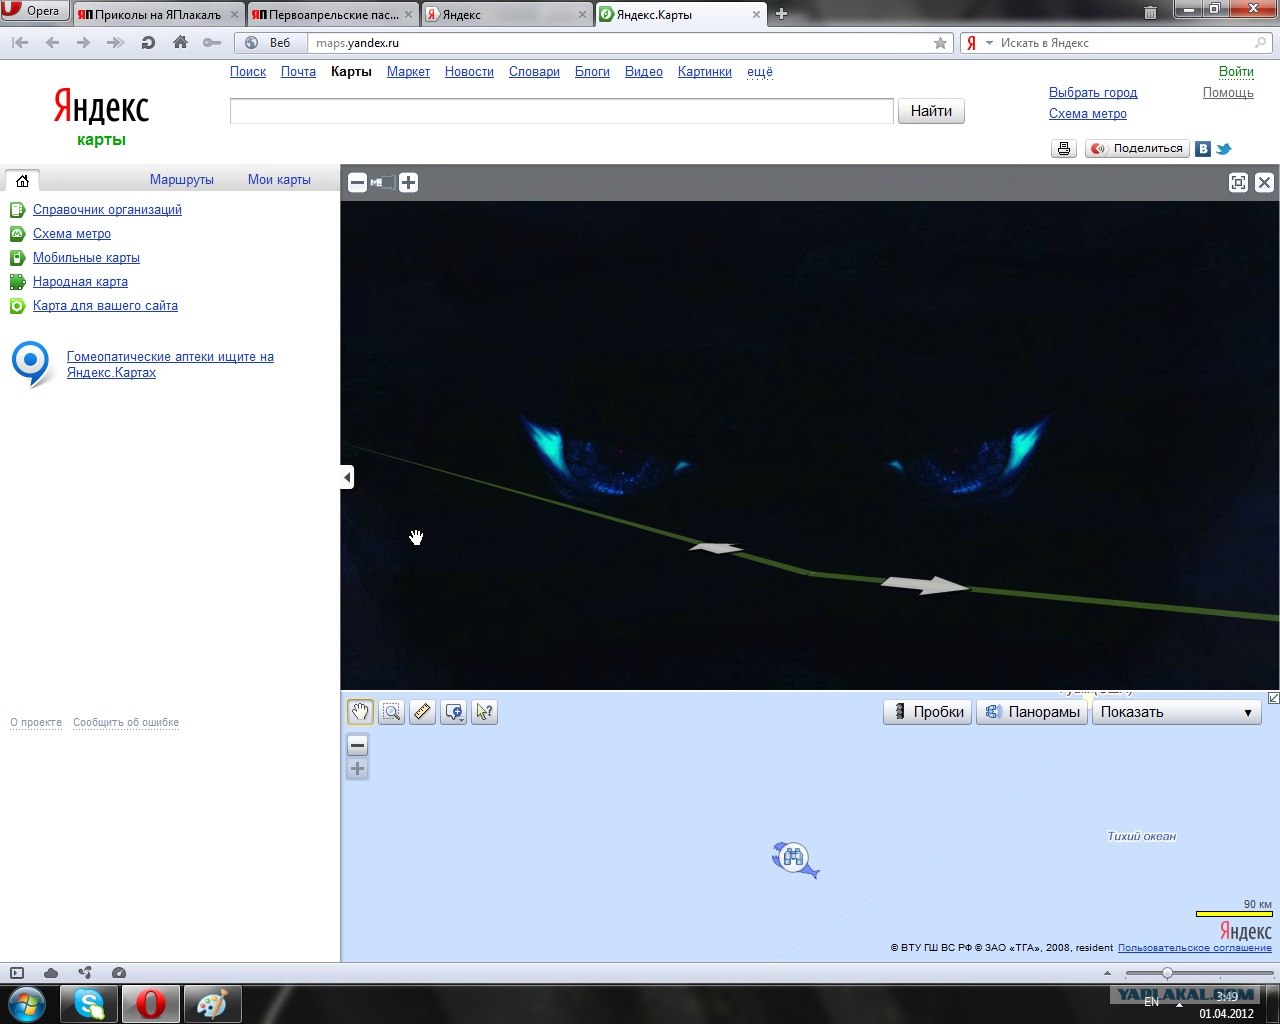Select the ruler distance tool
Image resolution: width=1280 pixels, height=1024 pixels.
[422, 712]
